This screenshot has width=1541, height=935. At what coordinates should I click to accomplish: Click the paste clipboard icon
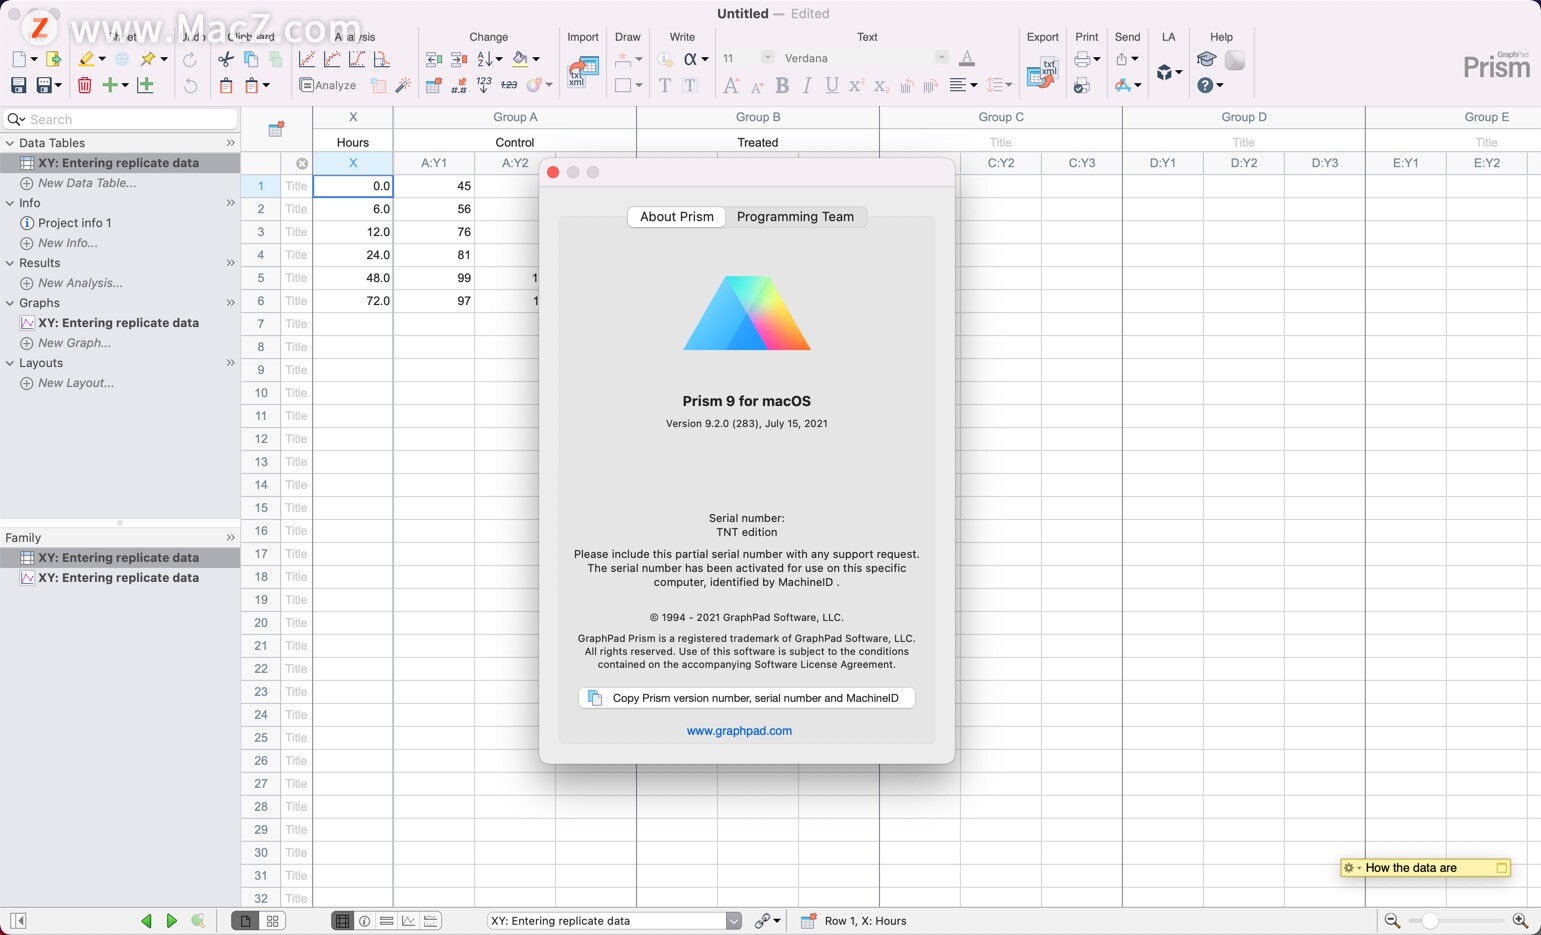pos(226,86)
